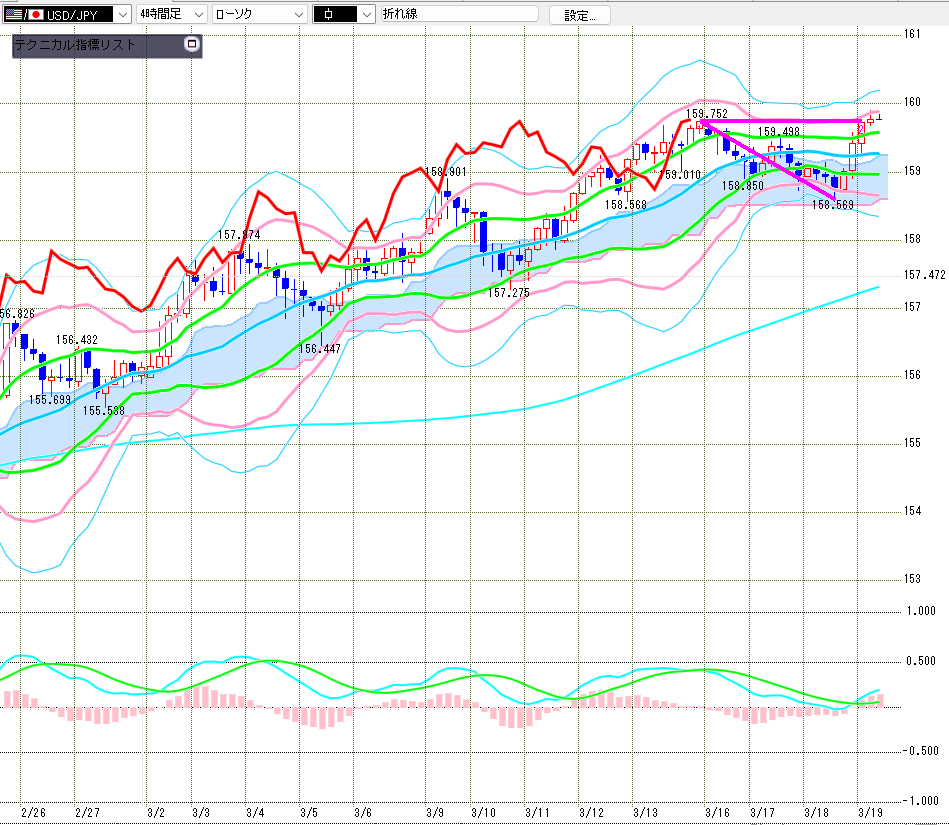Click the テクニカル指標リスト panel title
This screenshot has width=949, height=825.
tap(75, 45)
